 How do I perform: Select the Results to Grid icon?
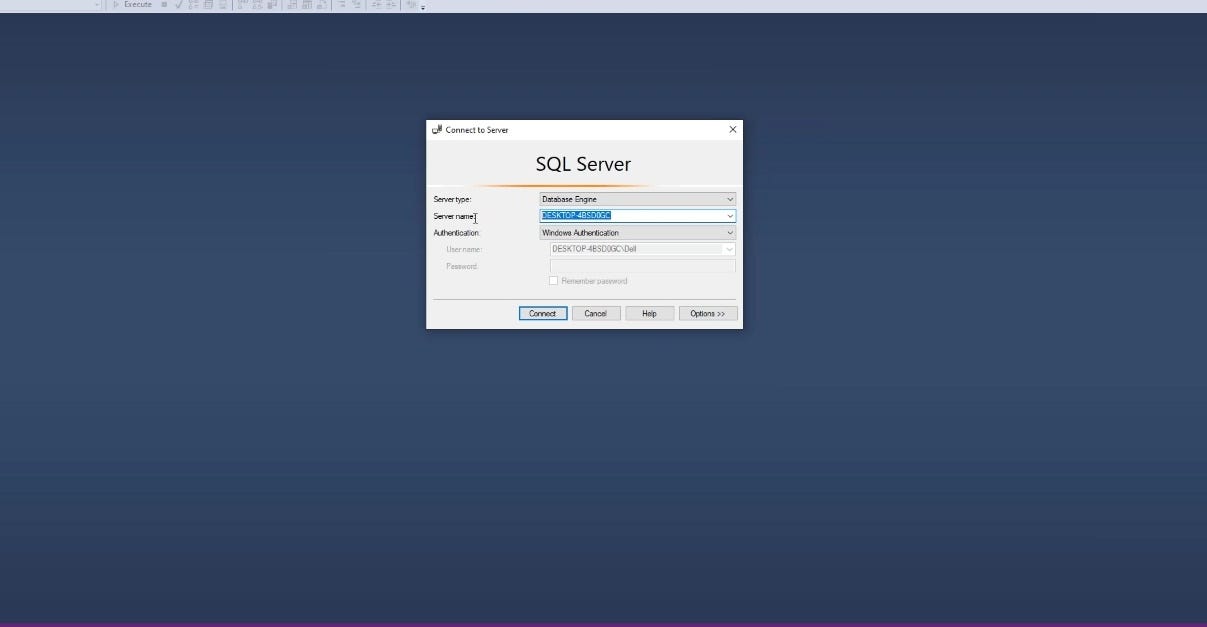coord(305,5)
